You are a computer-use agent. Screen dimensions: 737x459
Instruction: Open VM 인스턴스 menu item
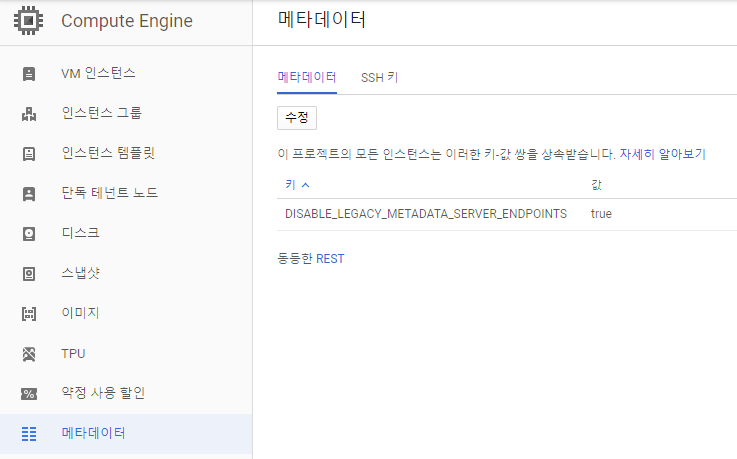click(x=98, y=73)
